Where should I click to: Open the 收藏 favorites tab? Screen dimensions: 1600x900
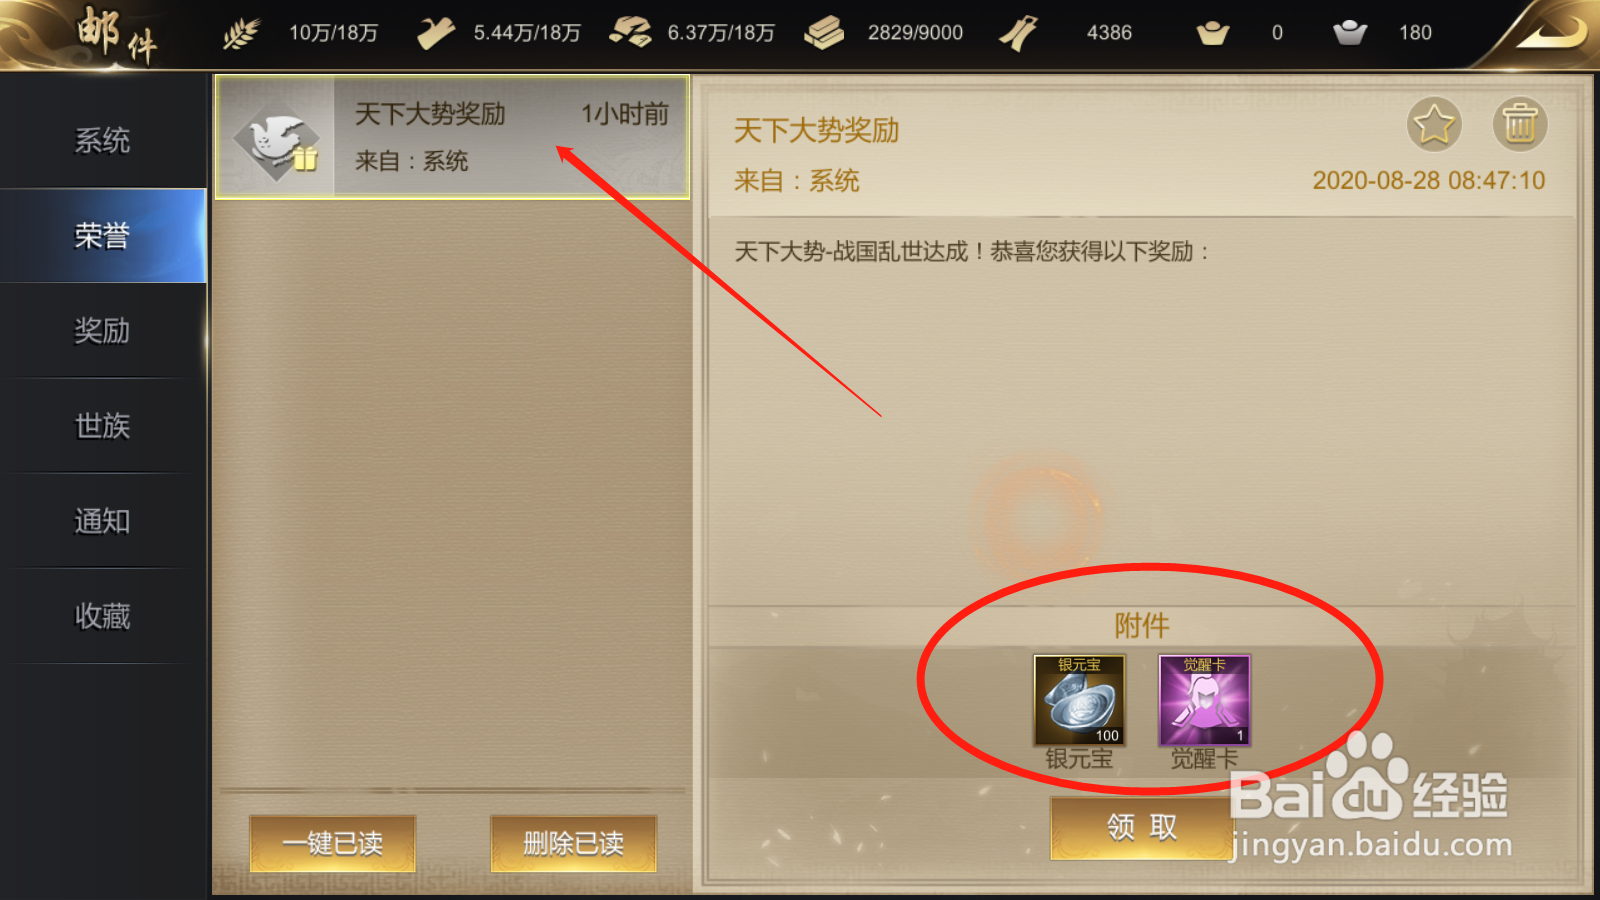[103, 616]
